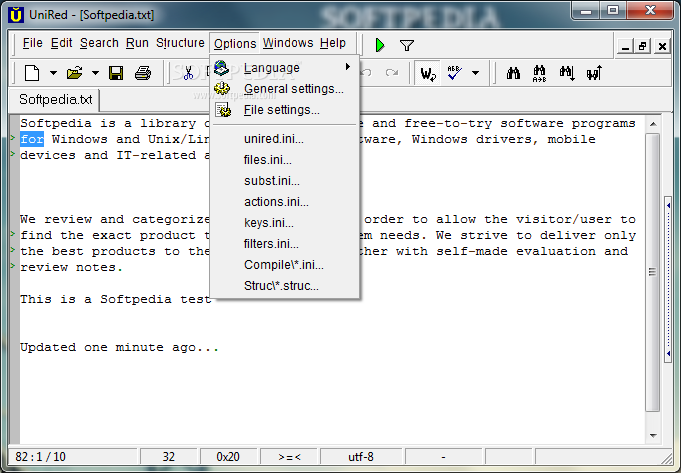The width and height of the screenshot is (681, 473).
Task: Open the New document dropdown arrow
Action: click(53, 73)
